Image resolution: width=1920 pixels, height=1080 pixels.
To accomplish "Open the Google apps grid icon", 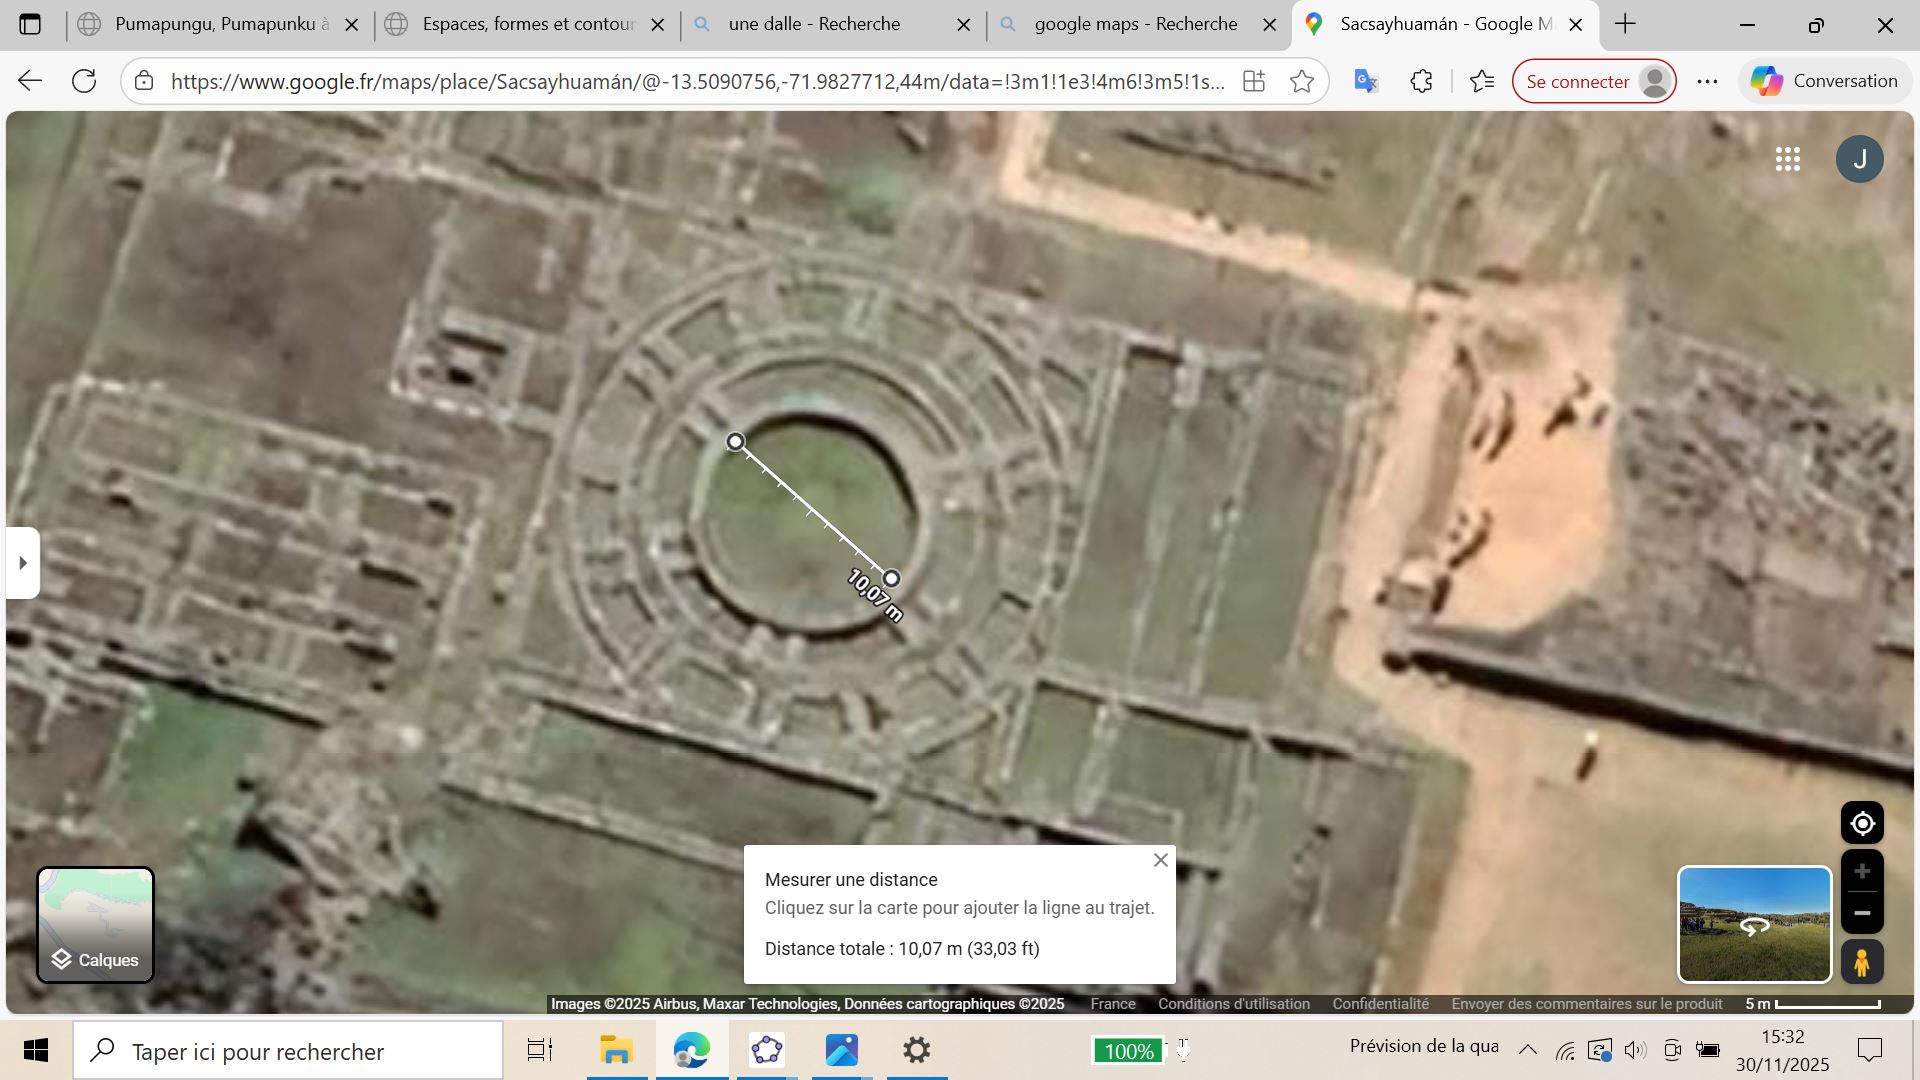I will (x=1788, y=159).
